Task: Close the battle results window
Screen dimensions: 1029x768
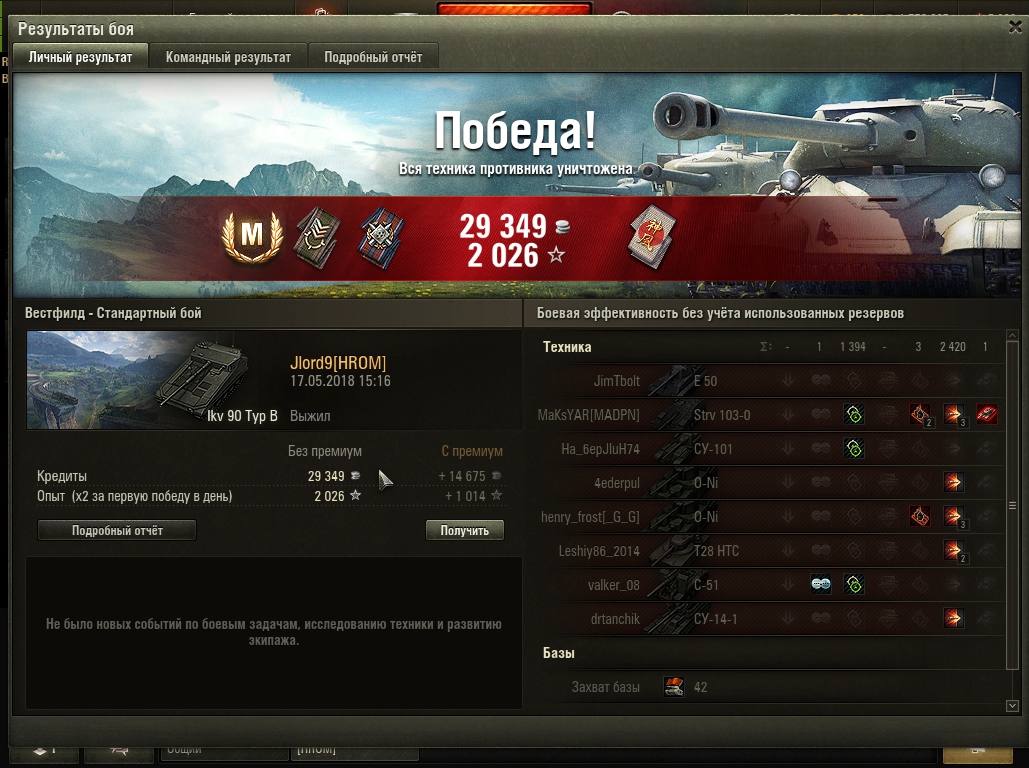Action: (x=1015, y=27)
